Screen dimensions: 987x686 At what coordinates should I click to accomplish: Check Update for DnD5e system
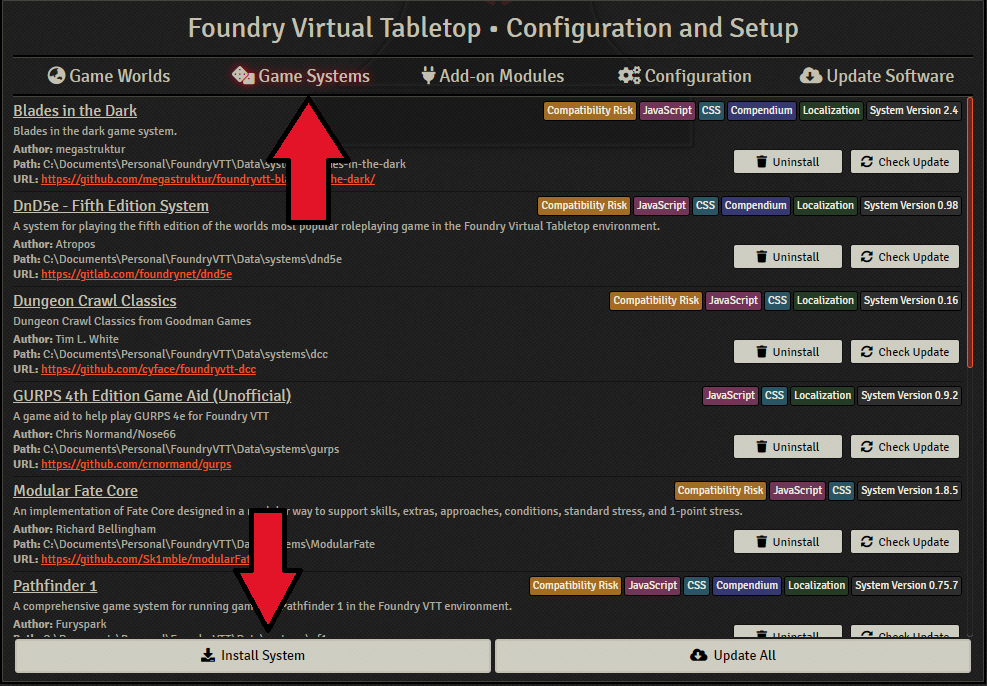(x=905, y=257)
